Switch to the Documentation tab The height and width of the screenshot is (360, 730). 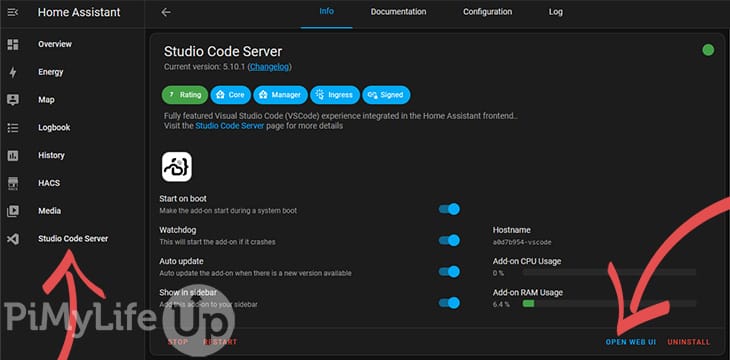click(398, 12)
